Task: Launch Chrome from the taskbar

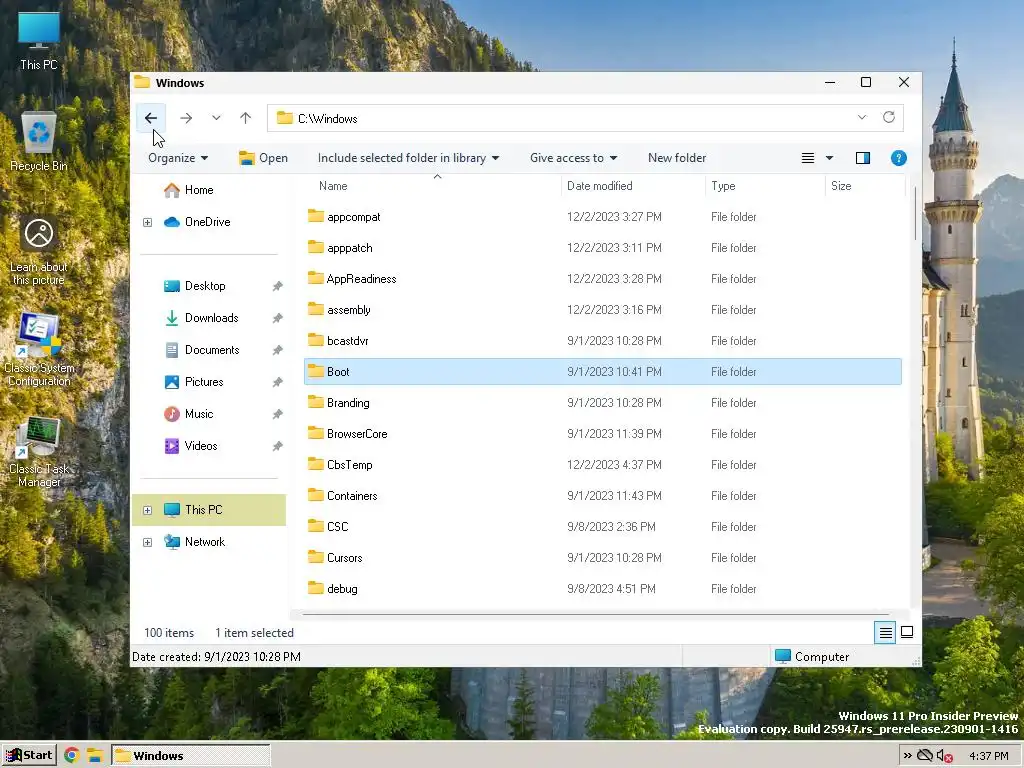Action: [72, 756]
